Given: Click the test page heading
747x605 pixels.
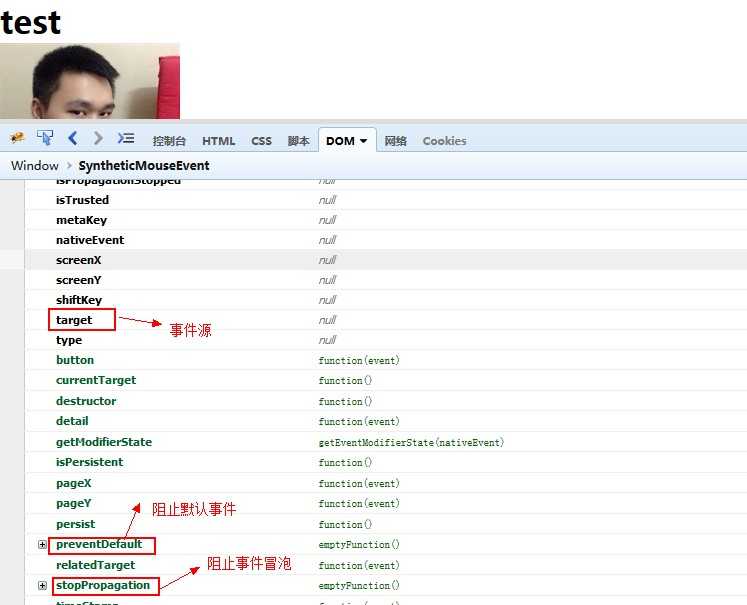Looking at the screenshot, I should [x=30, y=23].
